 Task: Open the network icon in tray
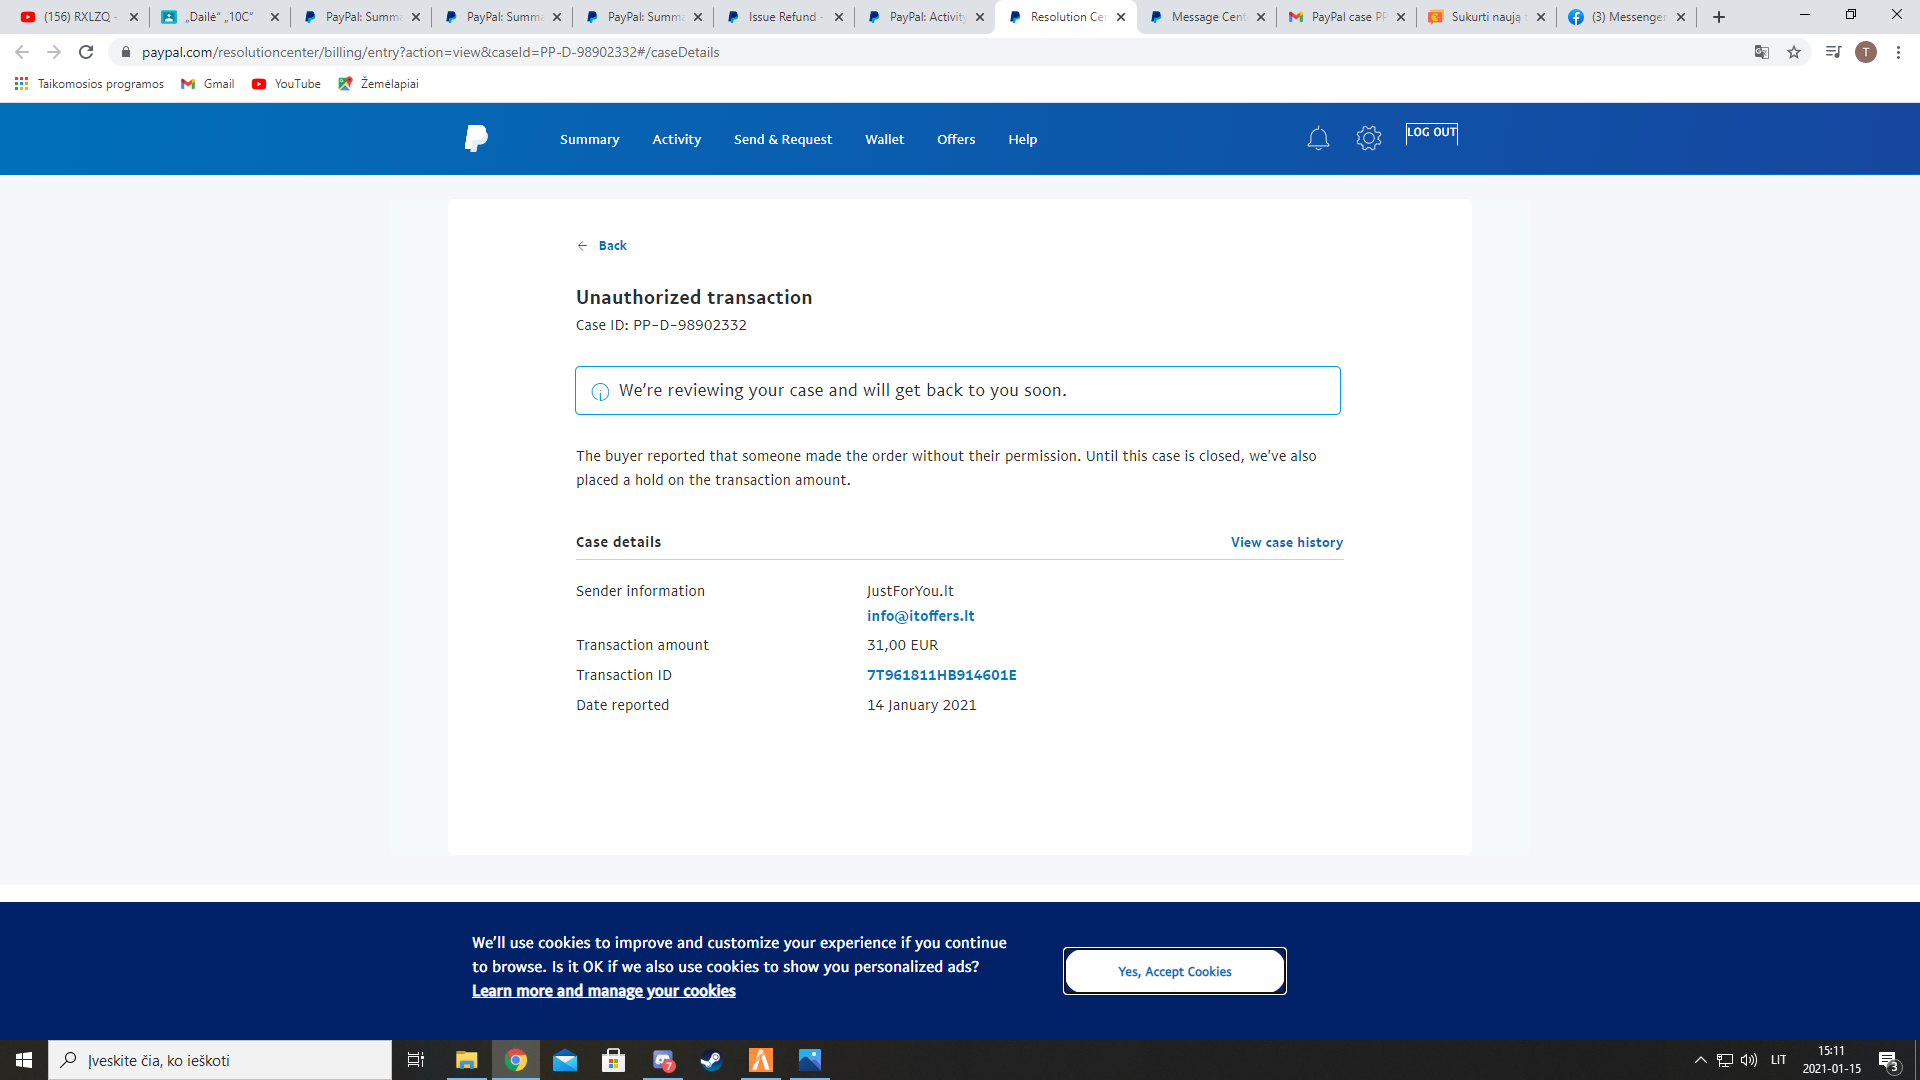(x=1725, y=1060)
